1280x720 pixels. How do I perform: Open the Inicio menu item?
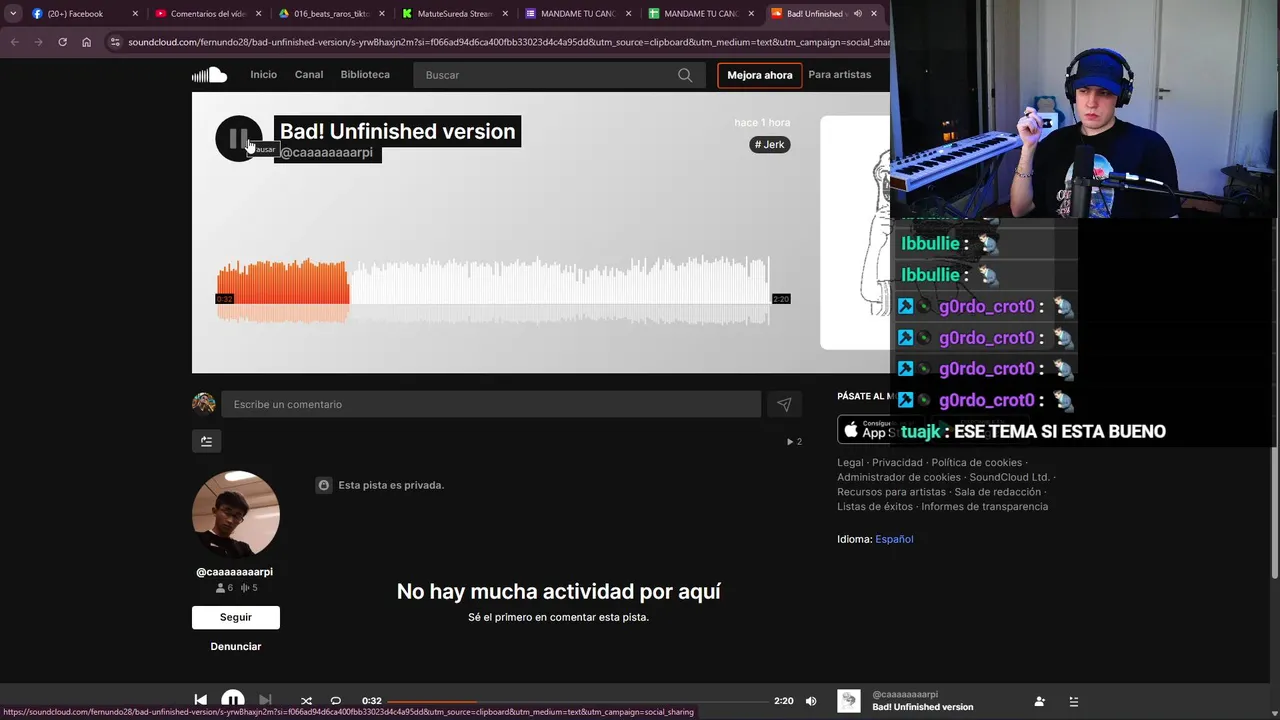263,75
